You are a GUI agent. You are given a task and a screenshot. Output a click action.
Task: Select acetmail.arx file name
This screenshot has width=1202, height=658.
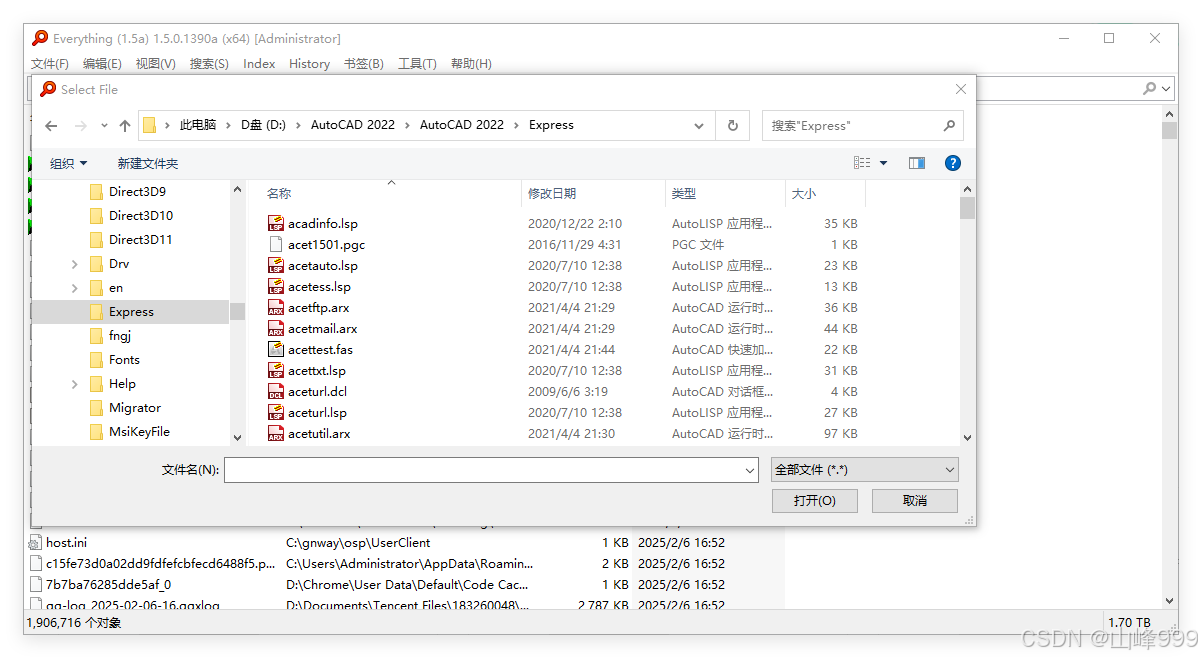[322, 329]
